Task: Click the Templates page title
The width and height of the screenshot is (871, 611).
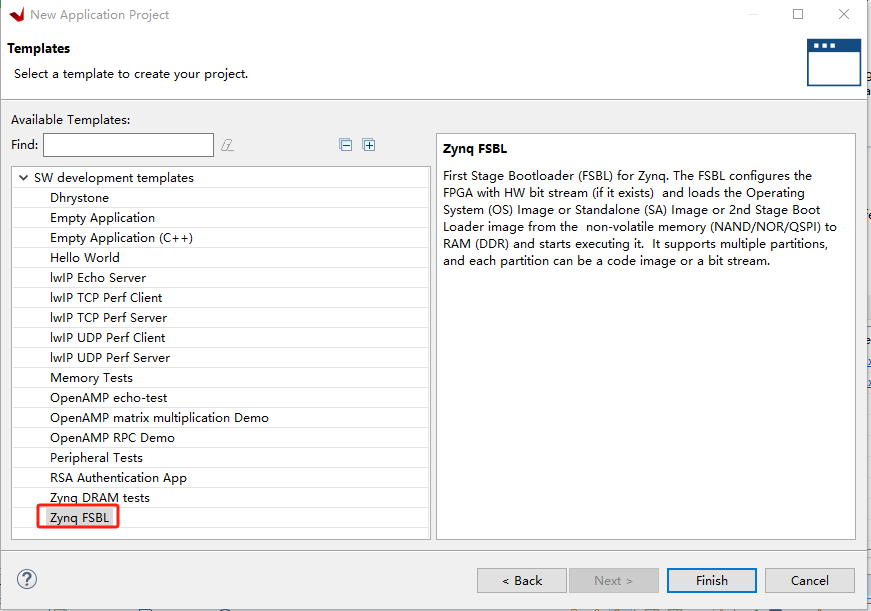Action: click(x=38, y=49)
